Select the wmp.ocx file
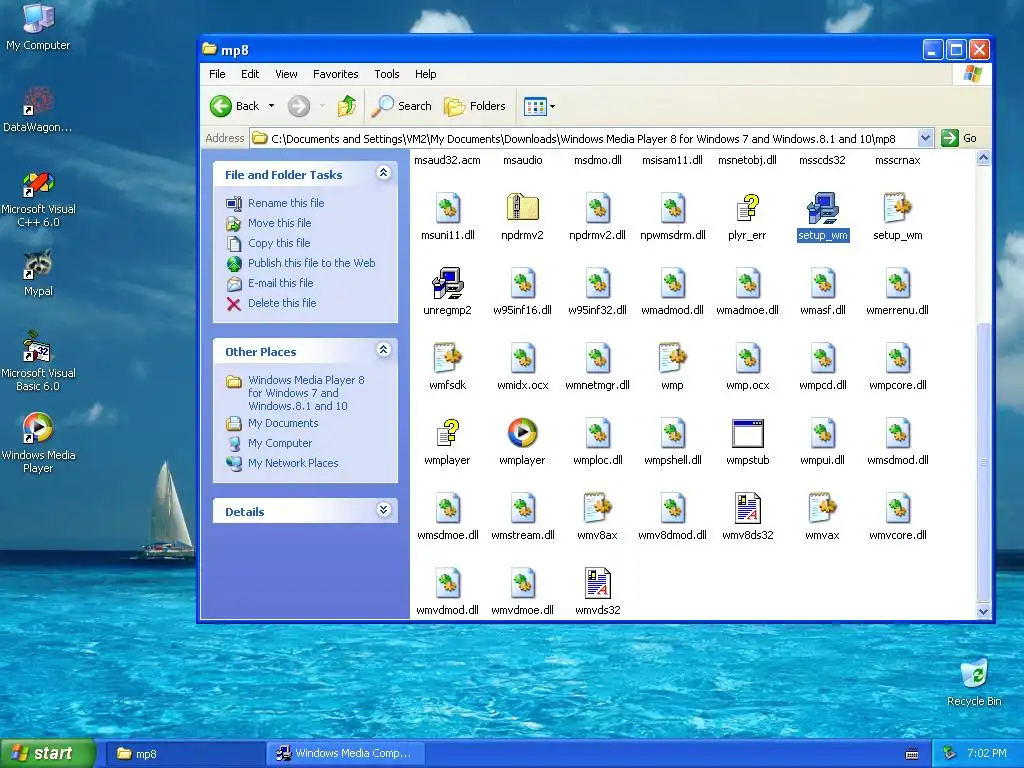Screen dimensions: 1024x768 (748, 366)
